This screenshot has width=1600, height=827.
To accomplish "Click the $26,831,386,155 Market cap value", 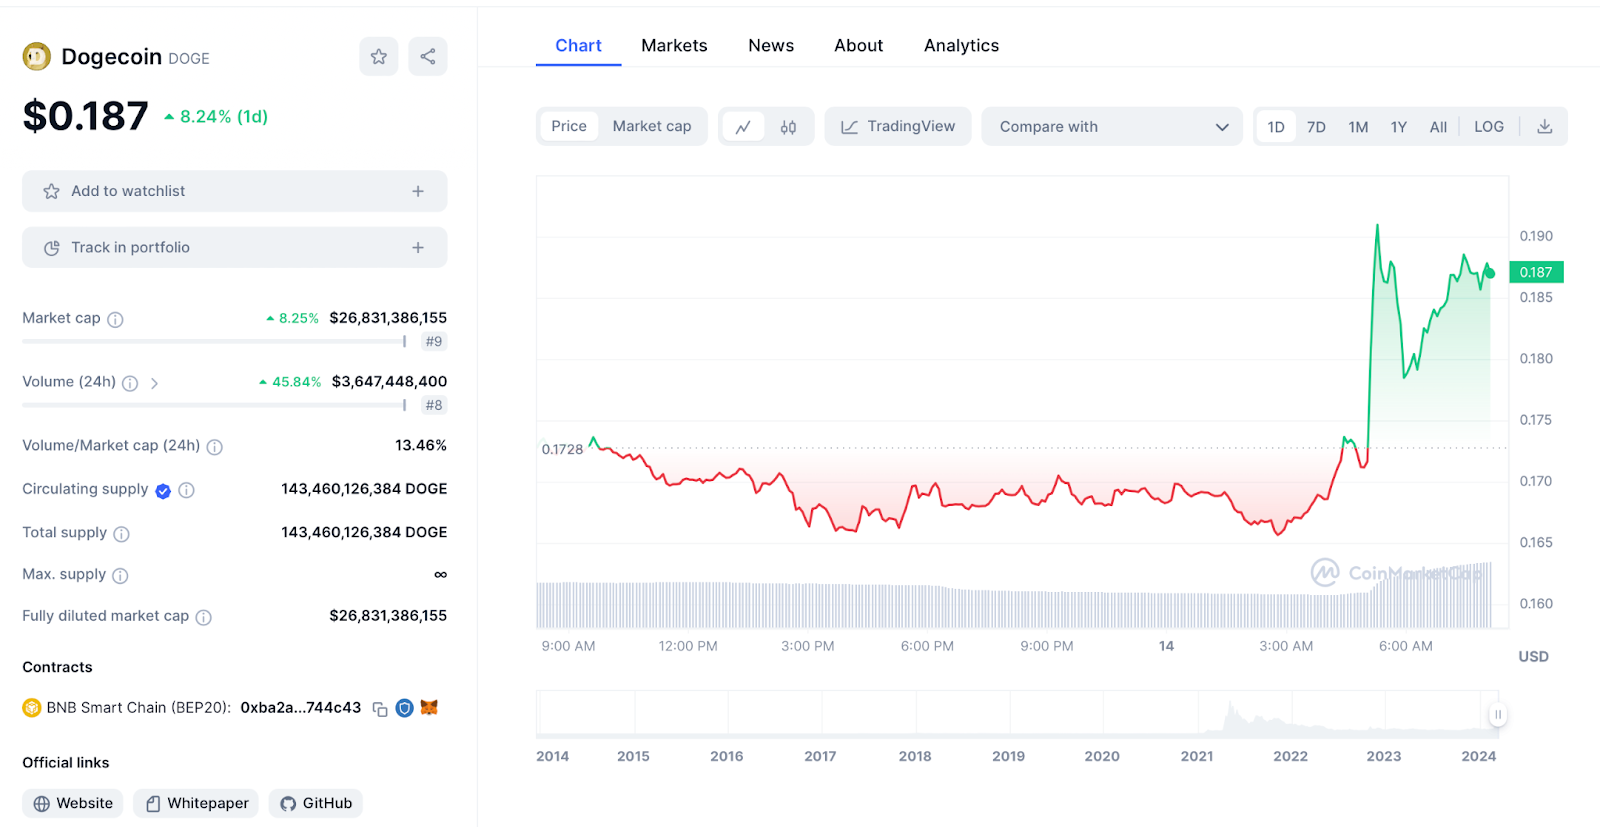I will point(388,318).
